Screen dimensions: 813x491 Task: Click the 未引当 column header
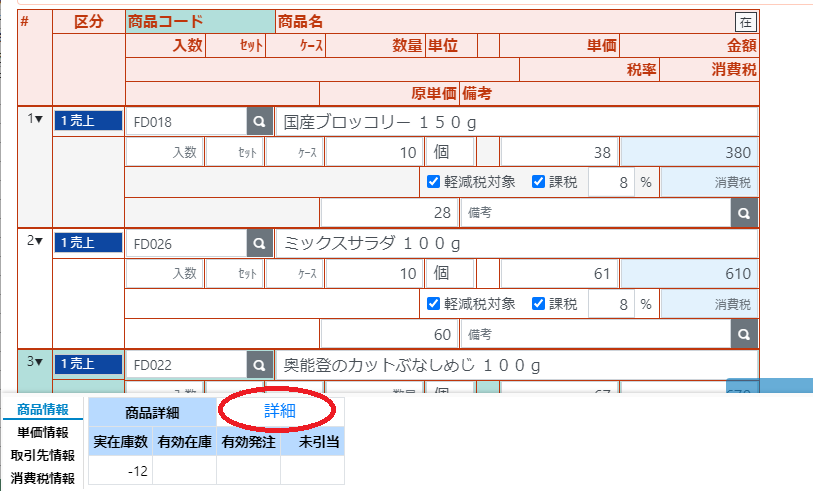click(313, 442)
